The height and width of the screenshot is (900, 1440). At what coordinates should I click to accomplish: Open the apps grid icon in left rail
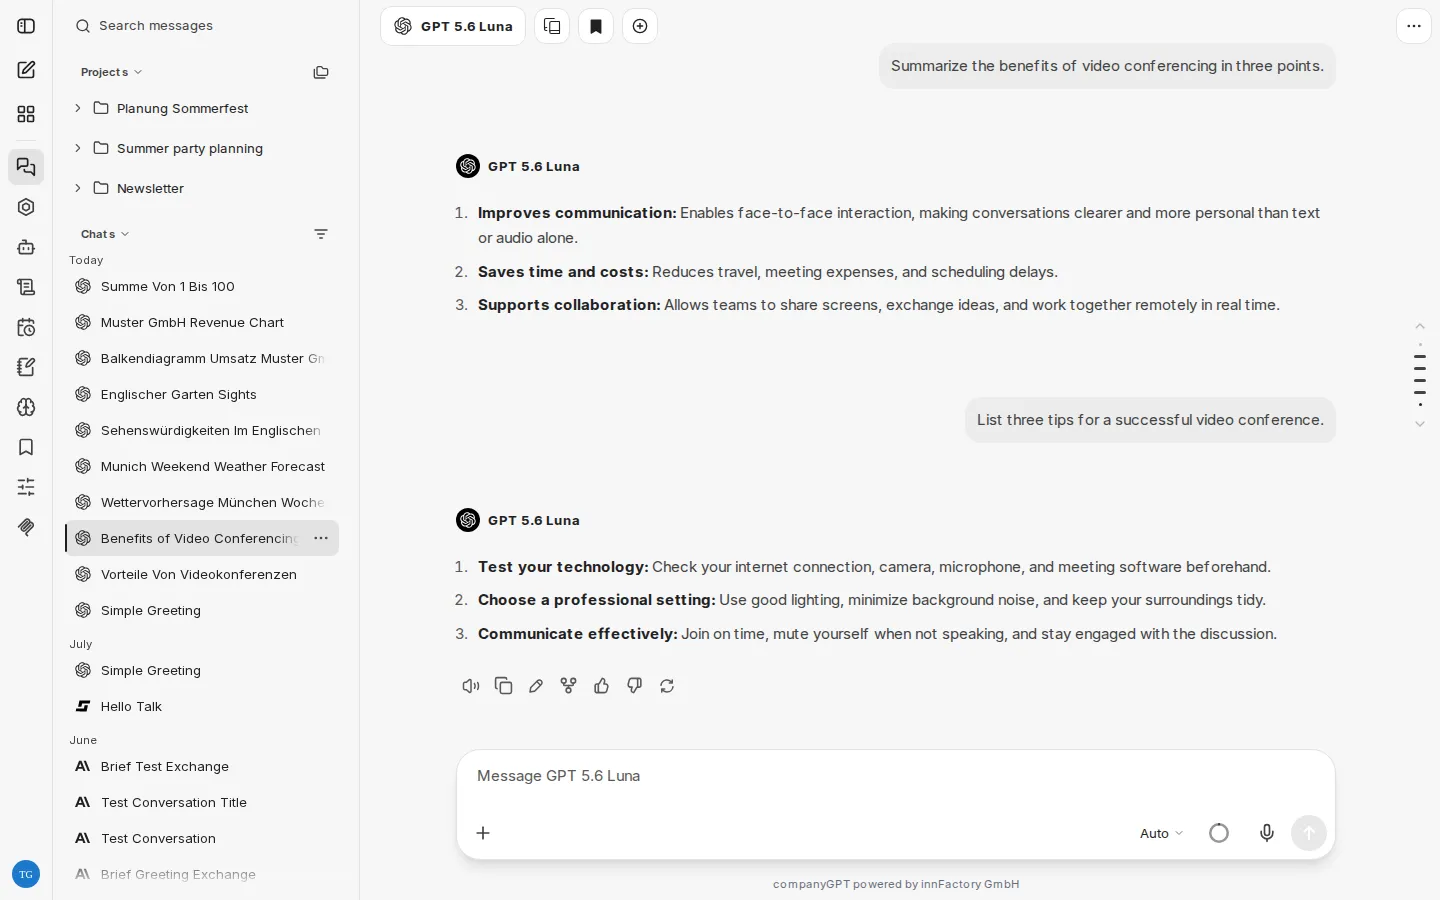click(x=26, y=114)
